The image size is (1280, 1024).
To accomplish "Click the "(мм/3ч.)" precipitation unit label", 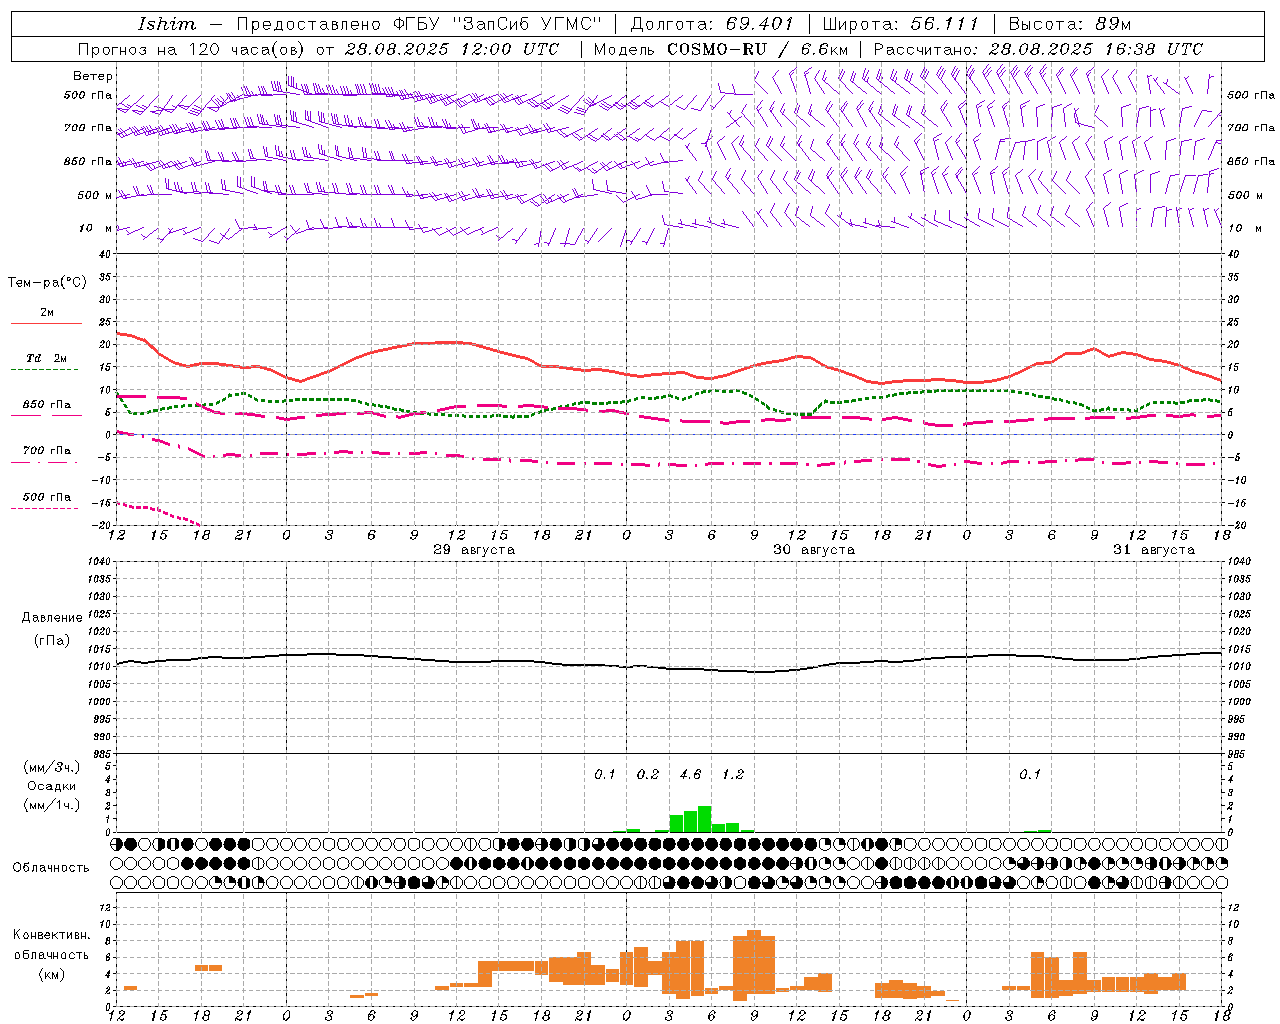I will pos(52,767).
